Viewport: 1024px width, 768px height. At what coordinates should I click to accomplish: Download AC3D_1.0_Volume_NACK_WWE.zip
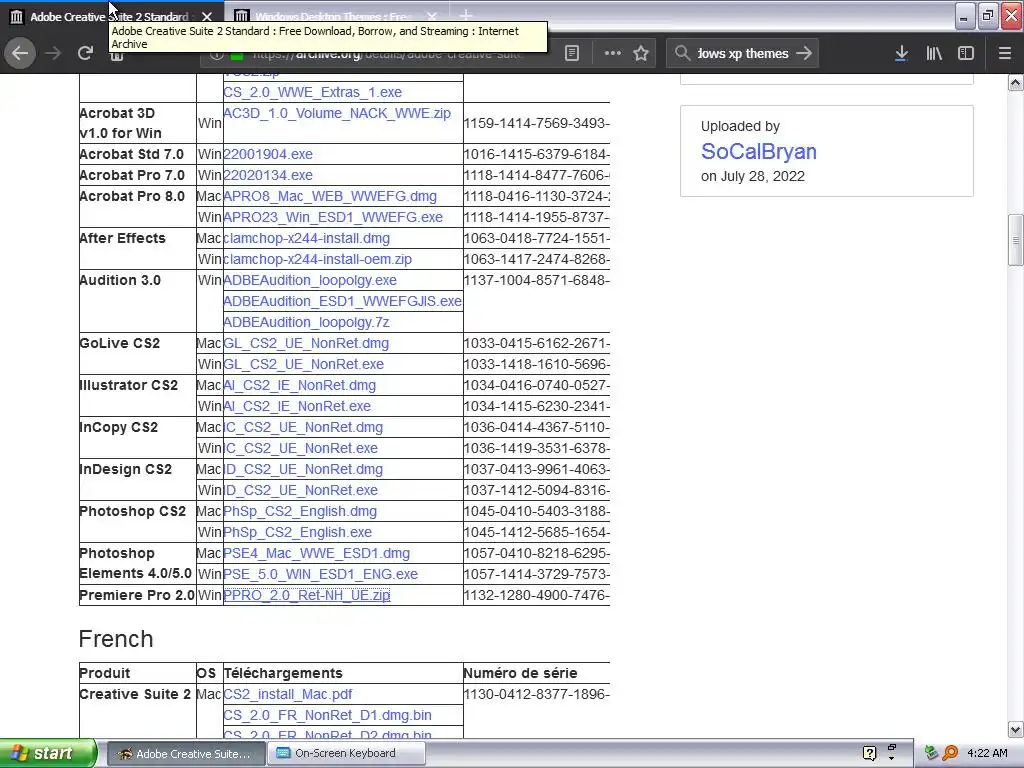pyautogui.click(x=337, y=113)
